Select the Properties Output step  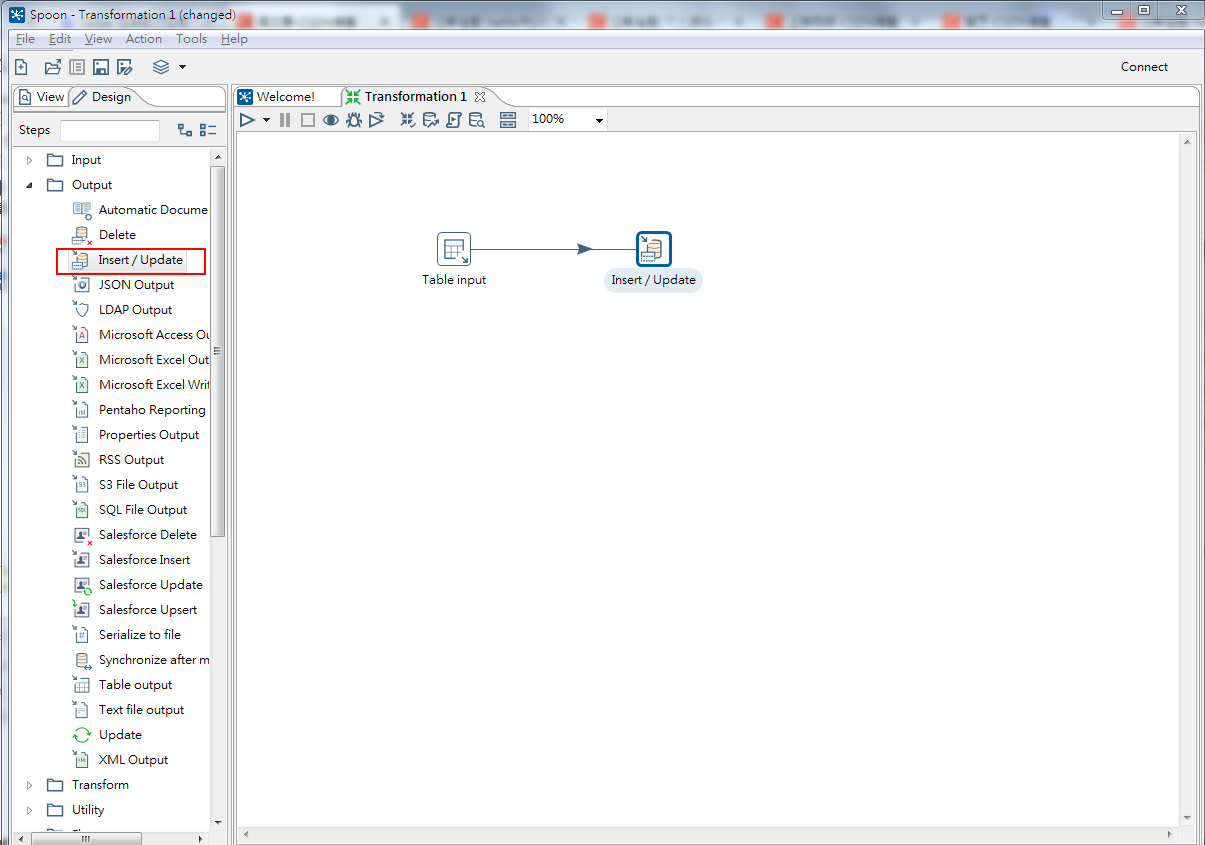pyautogui.click(x=136, y=435)
